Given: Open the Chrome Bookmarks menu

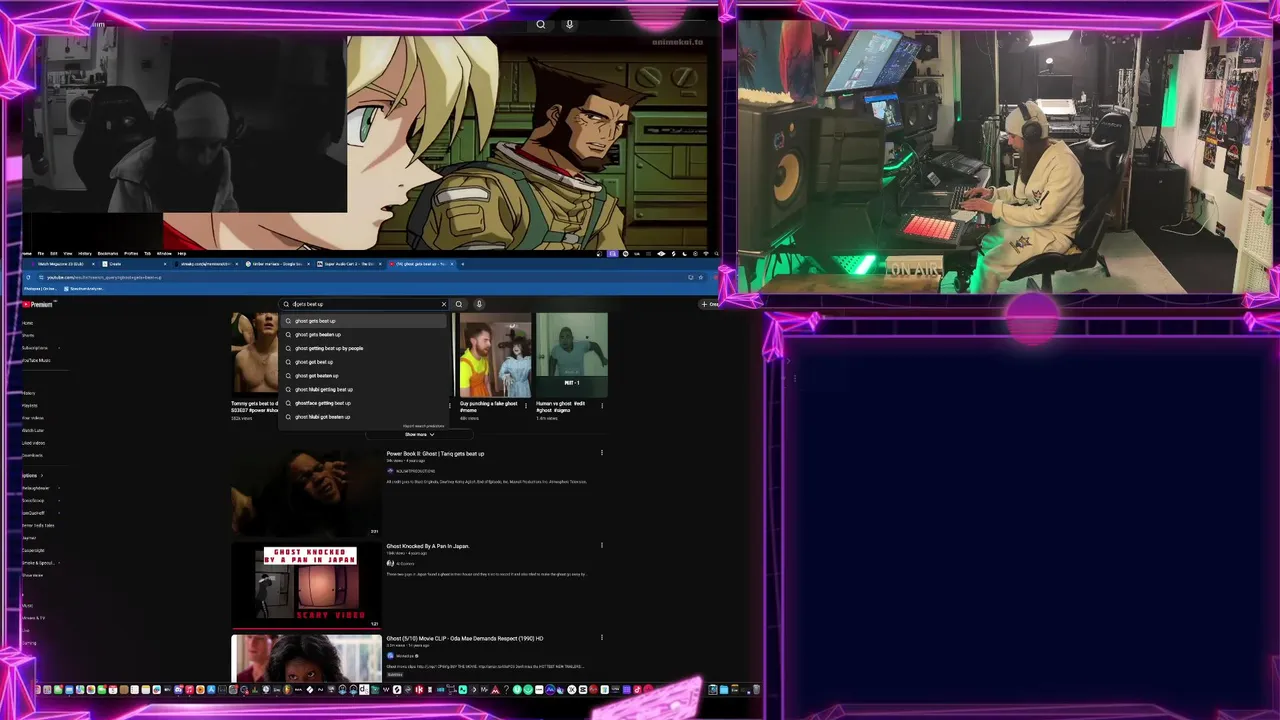Looking at the screenshot, I should 108,253.
